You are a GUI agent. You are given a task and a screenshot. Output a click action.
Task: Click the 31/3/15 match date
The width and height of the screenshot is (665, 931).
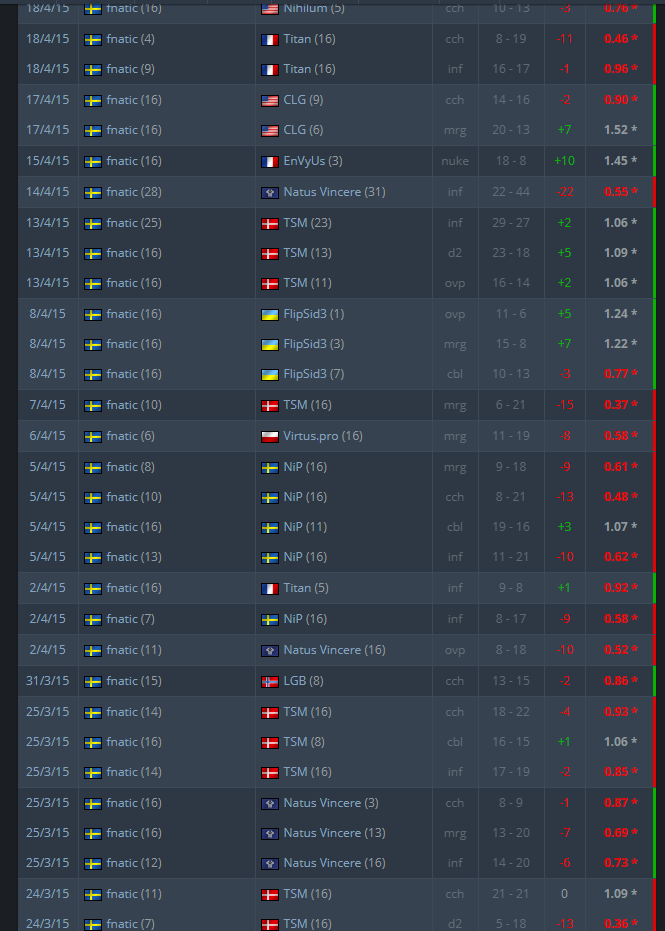(x=48, y=681)
